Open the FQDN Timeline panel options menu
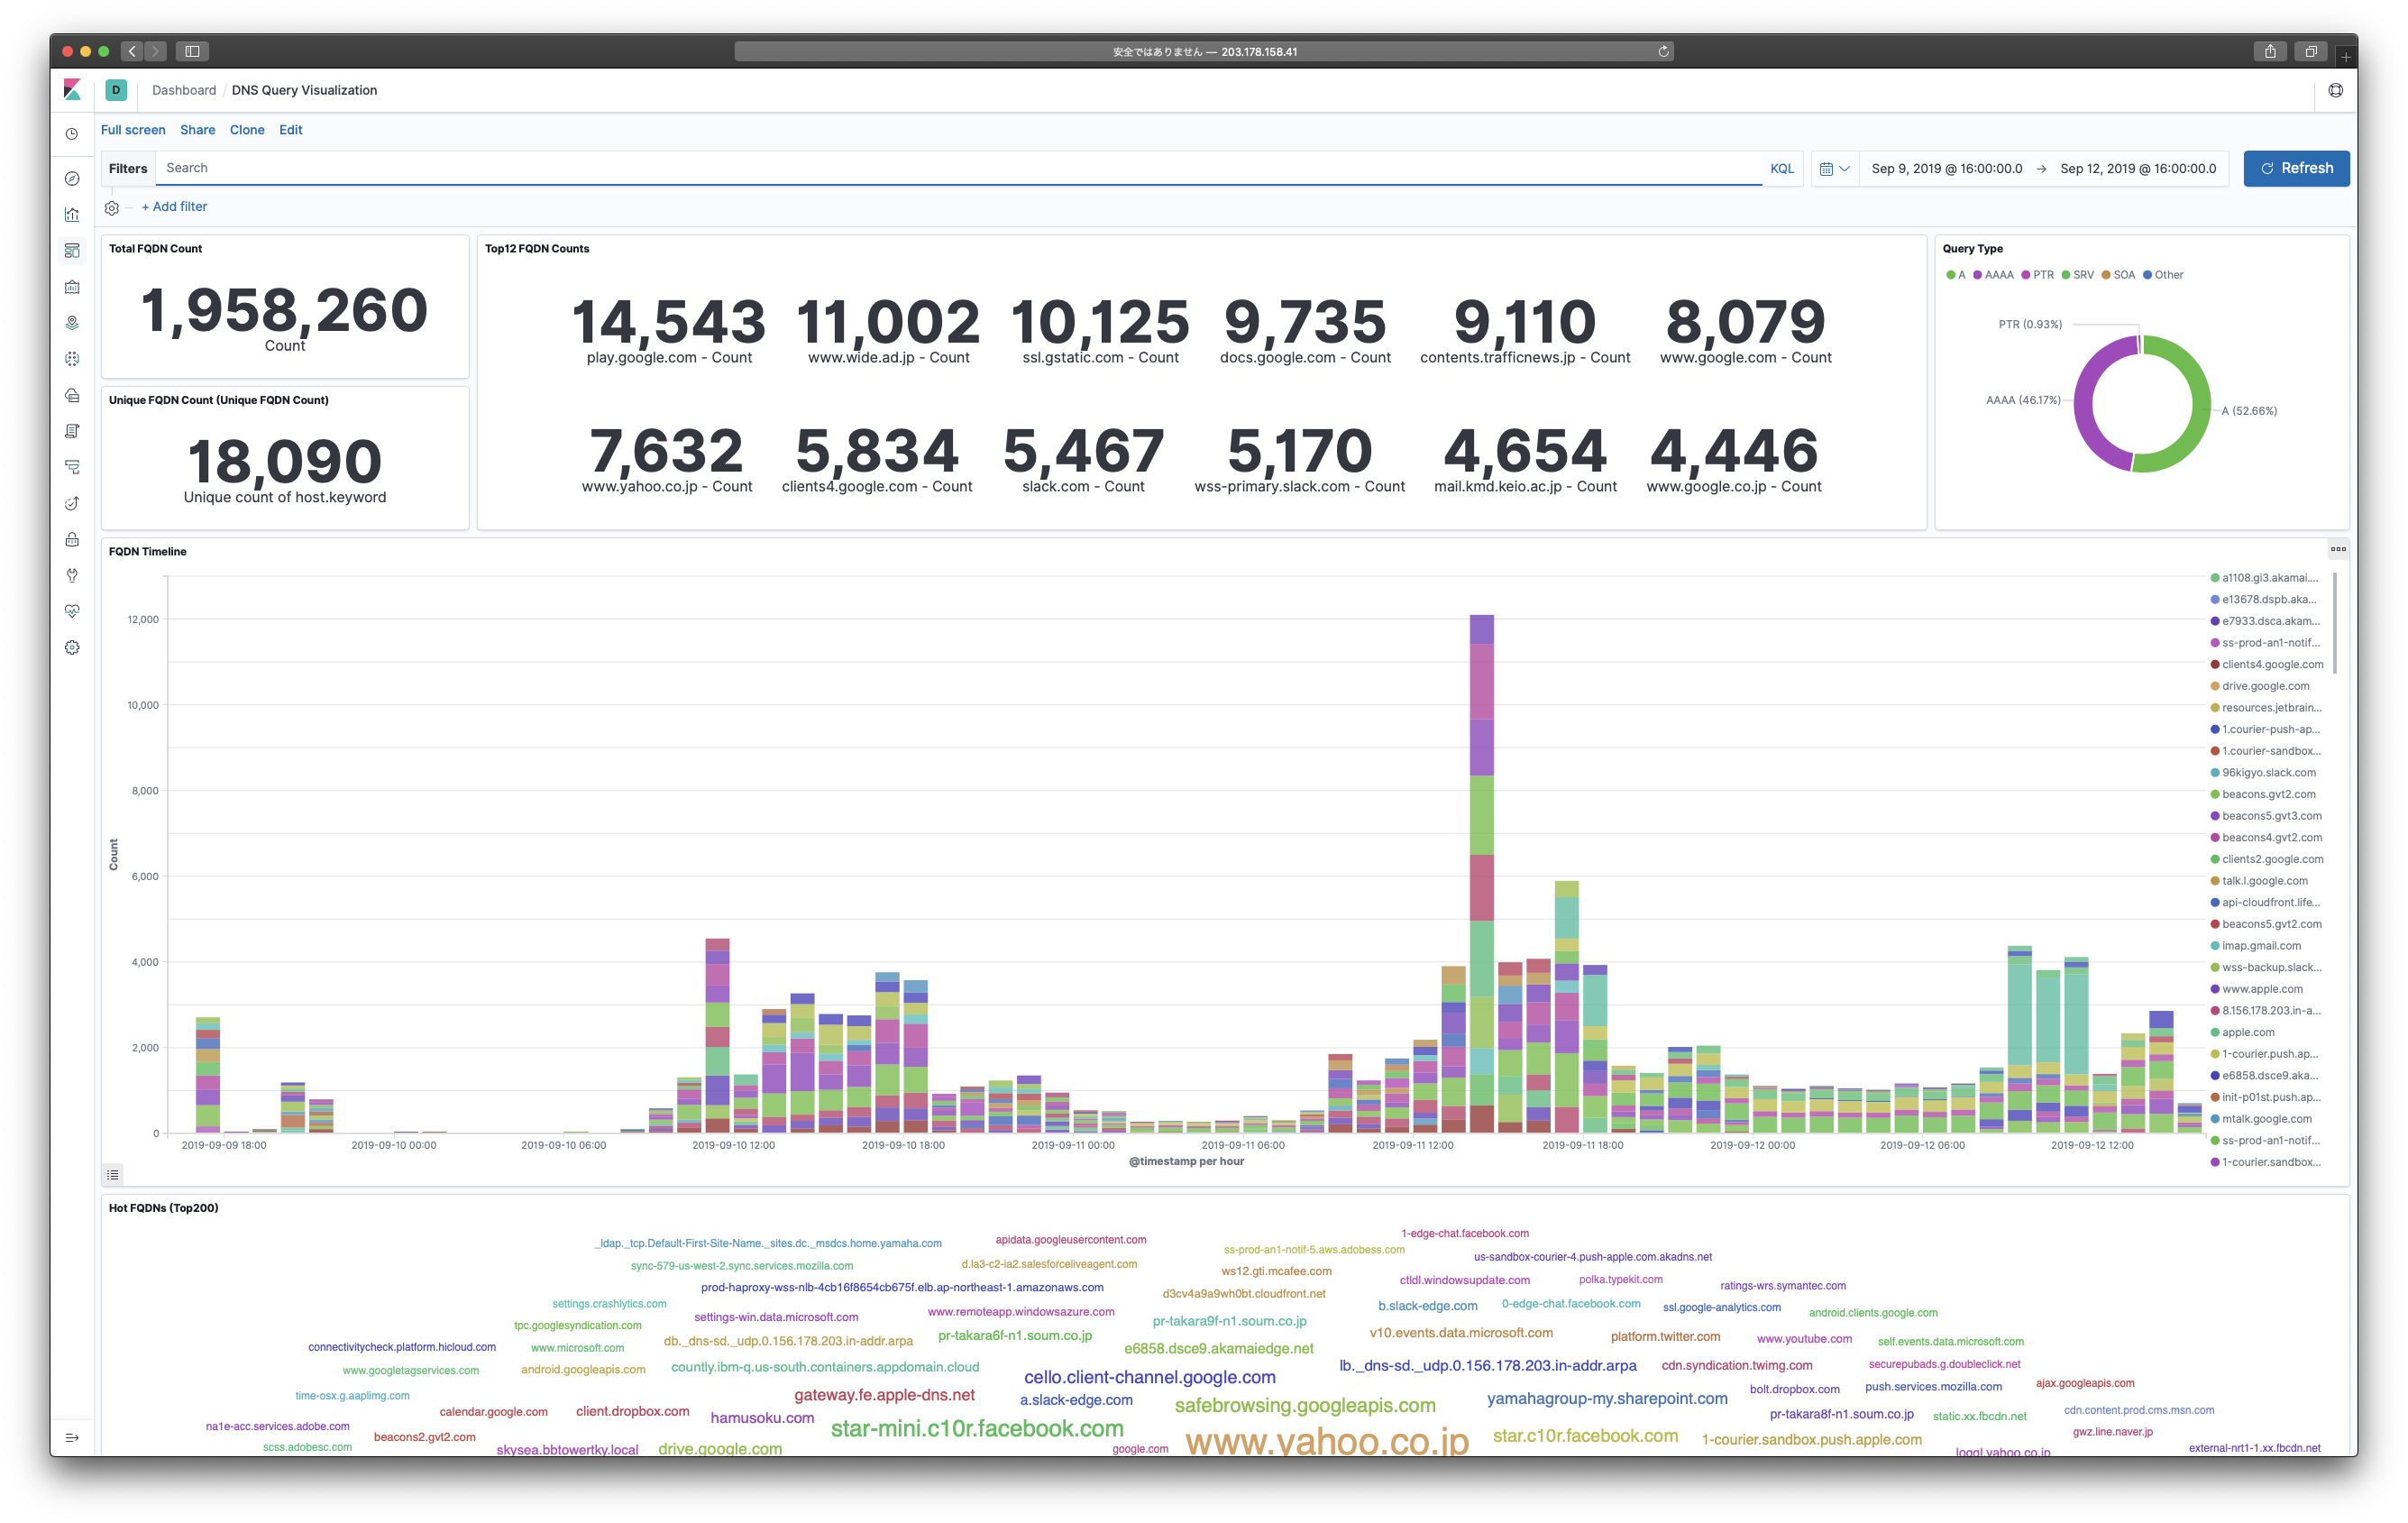The image size is (2408, 1523). pyautogui.click(x=2337, y=549)
